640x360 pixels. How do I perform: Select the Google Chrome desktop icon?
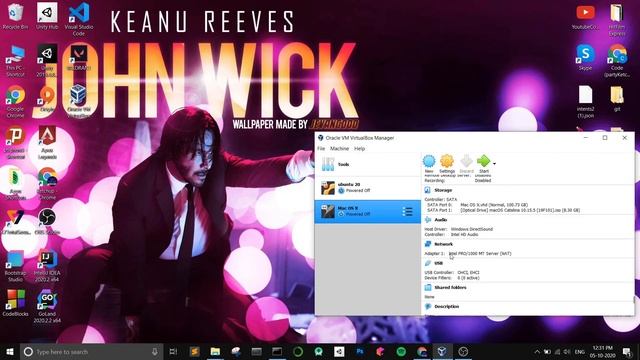16,102
